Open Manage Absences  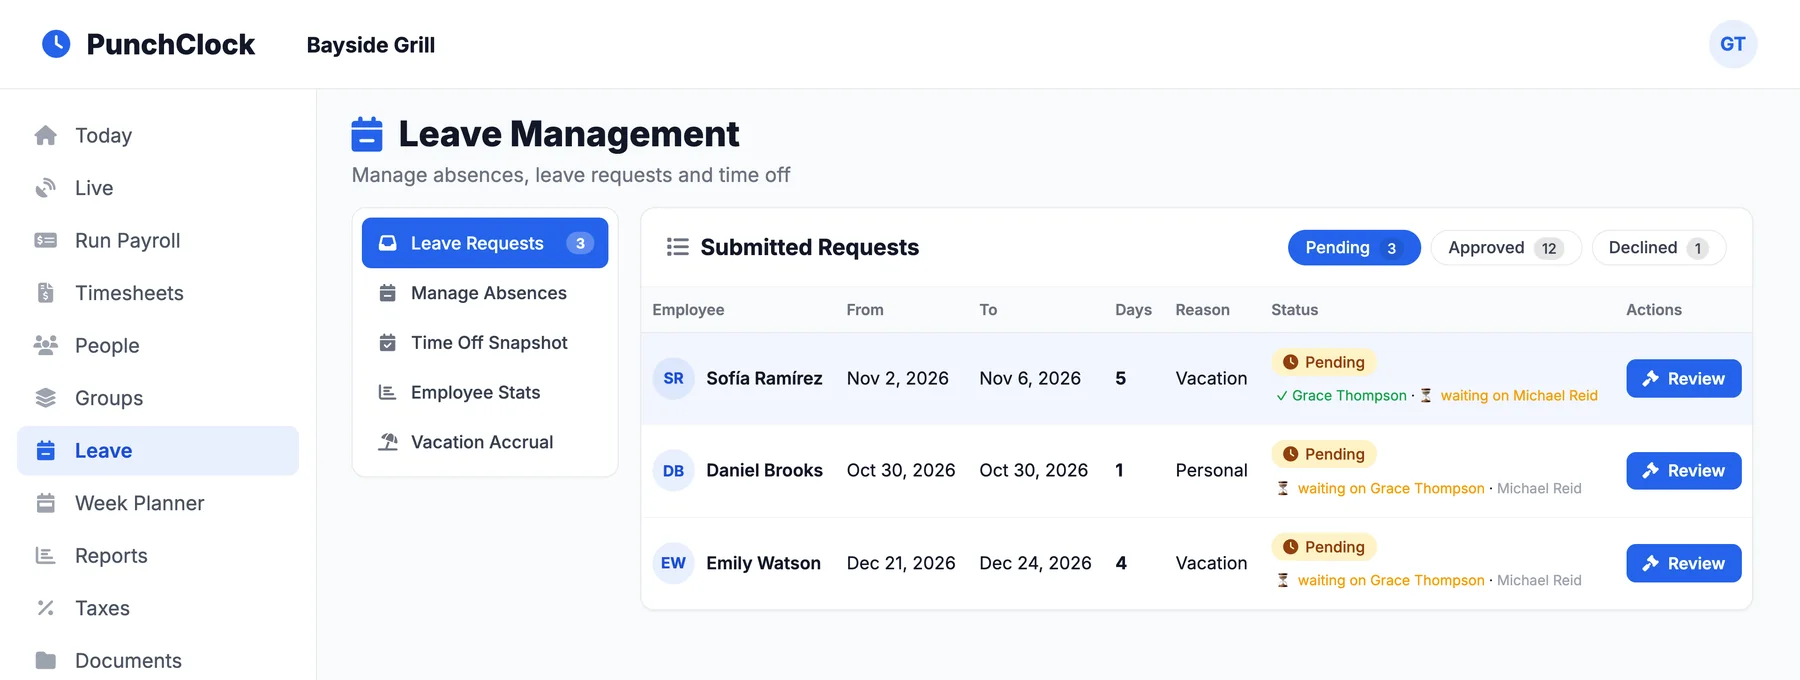pos(485,293)
